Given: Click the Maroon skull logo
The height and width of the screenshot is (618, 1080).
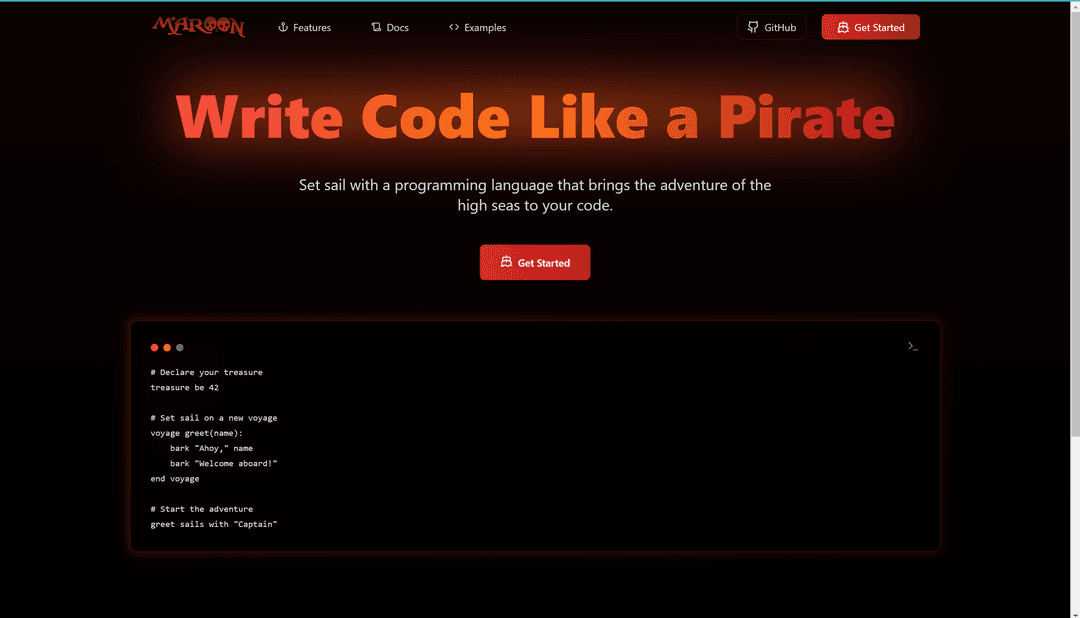Looking at the screenshot, I should pyautogui.click(x=198, y=27).
